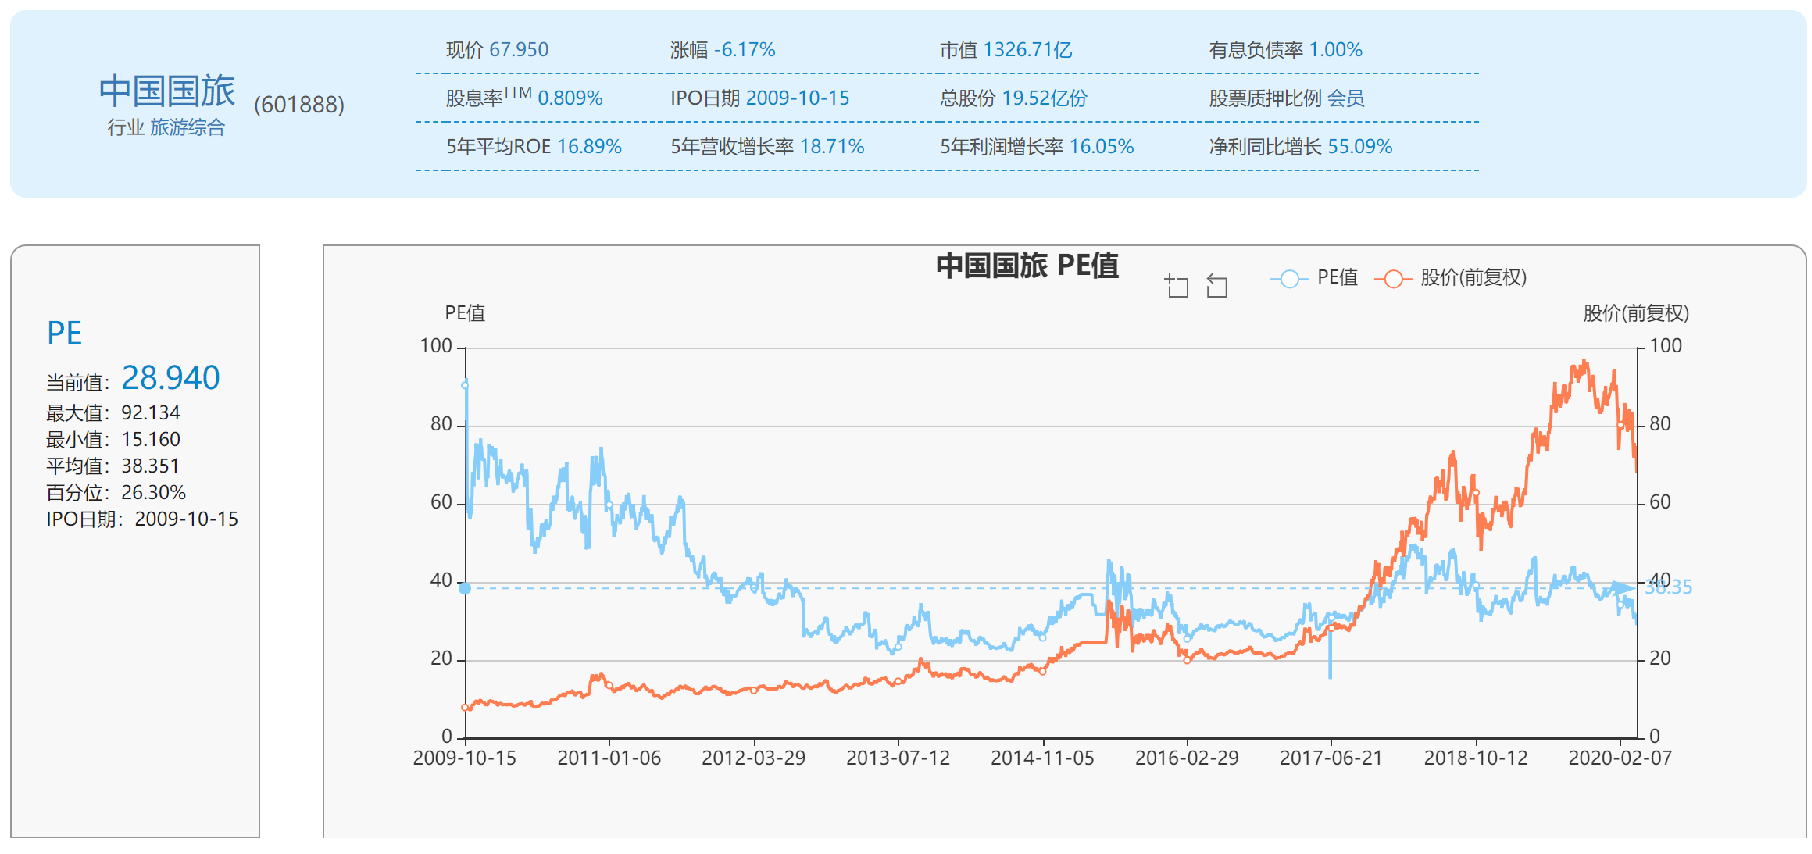Viewport: 1812px width, 854px height.
Task: Click the right 股价(前复权) axis title
Action: click(x=1636, y=314)
